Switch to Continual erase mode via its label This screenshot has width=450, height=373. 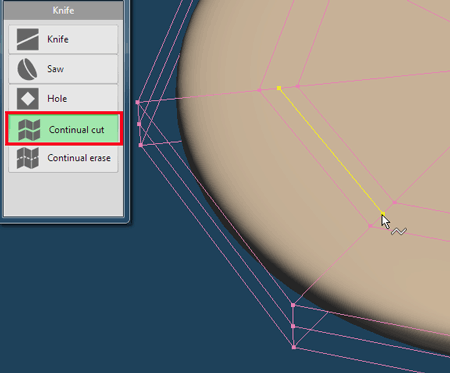79,158
